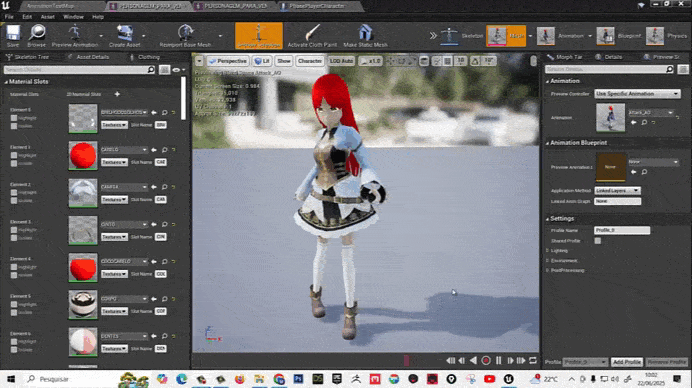Switch to the Clothing tab

point(145,57)
